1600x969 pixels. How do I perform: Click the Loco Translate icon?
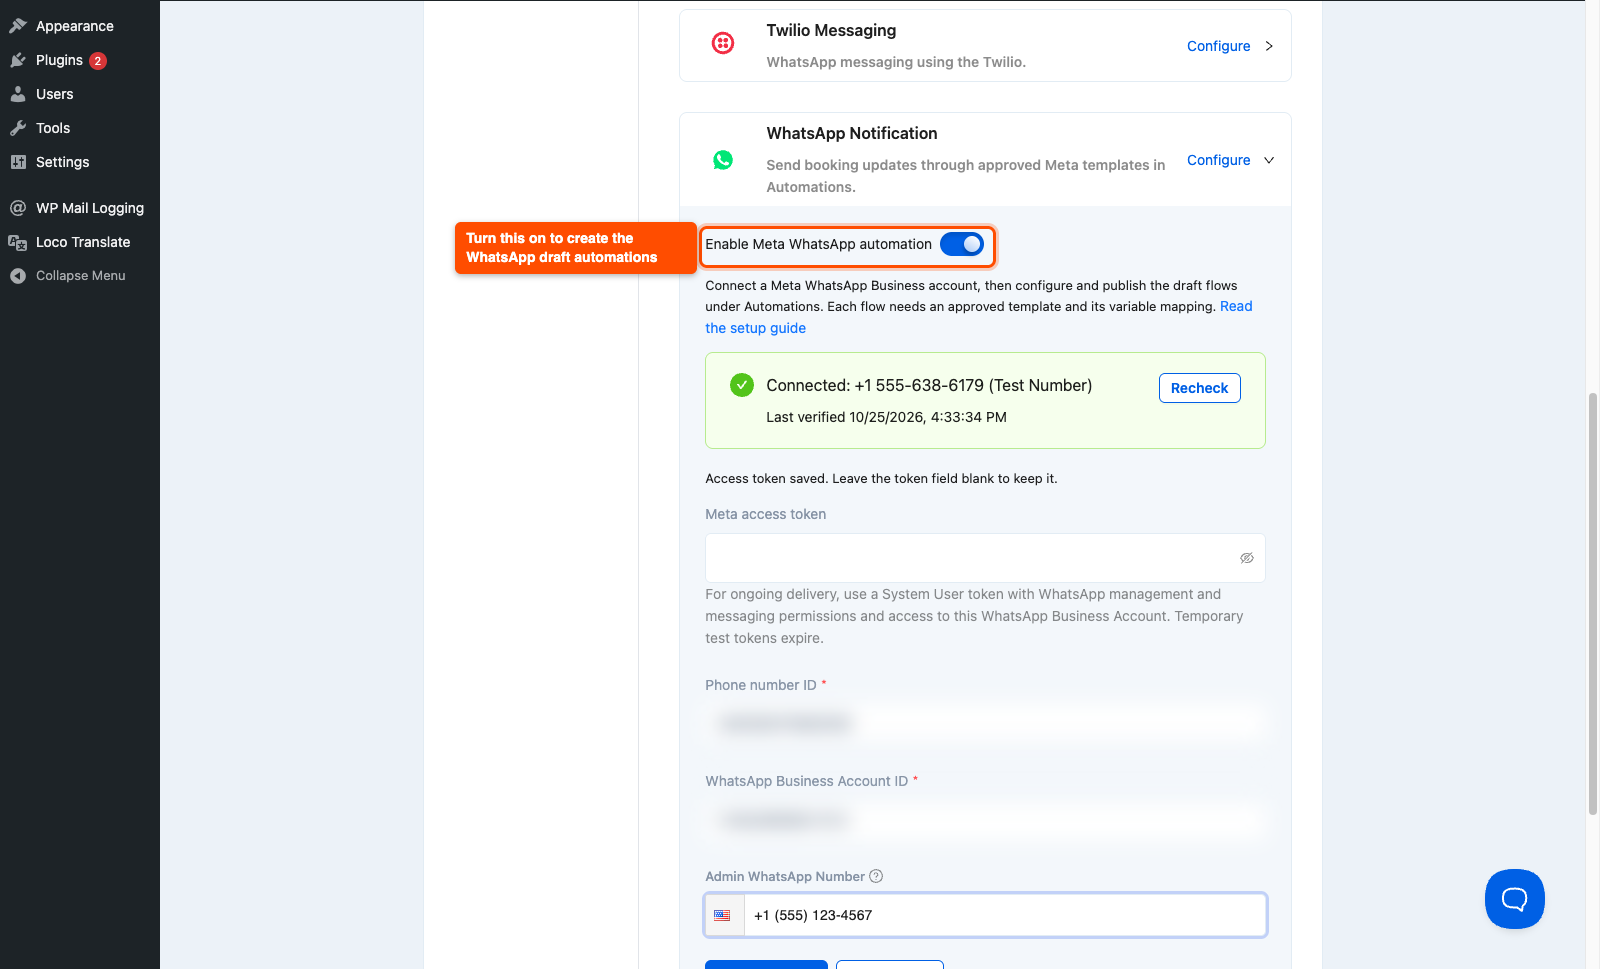[18, 242]
